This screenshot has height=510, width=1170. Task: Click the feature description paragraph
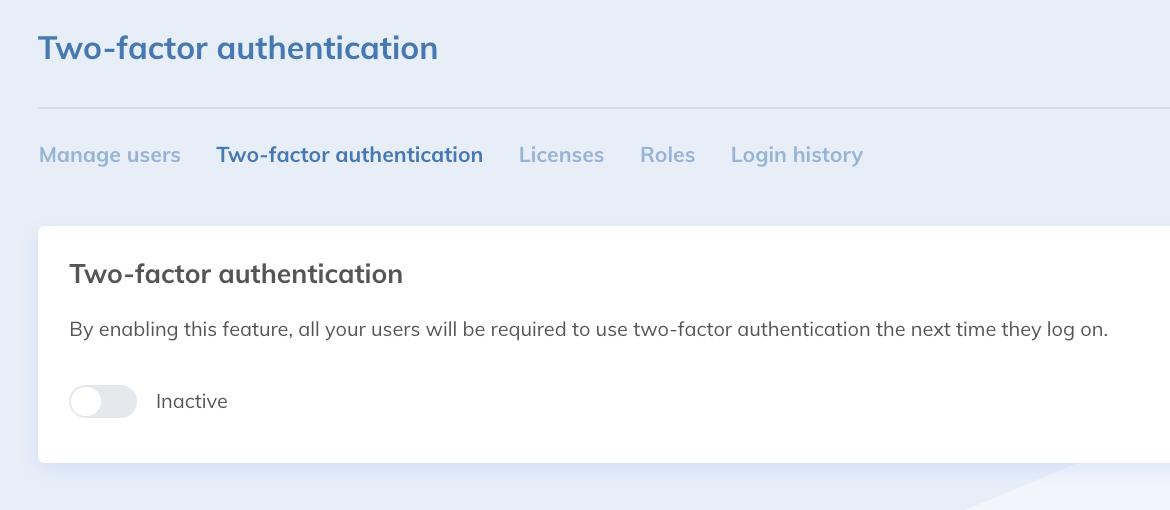tap(588, 330)
